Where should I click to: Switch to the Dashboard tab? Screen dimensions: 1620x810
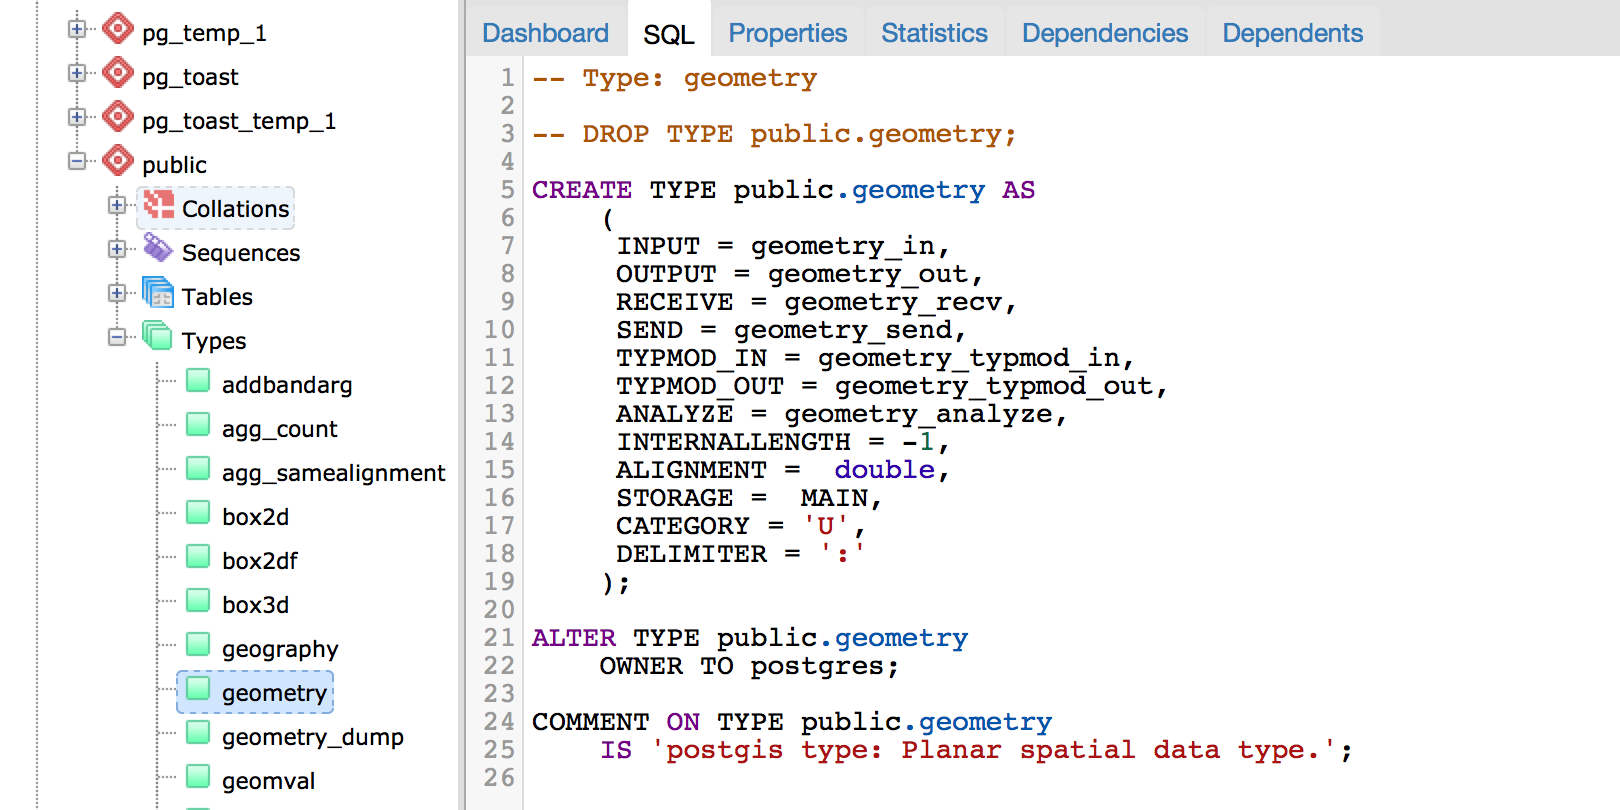pos(545,33)
